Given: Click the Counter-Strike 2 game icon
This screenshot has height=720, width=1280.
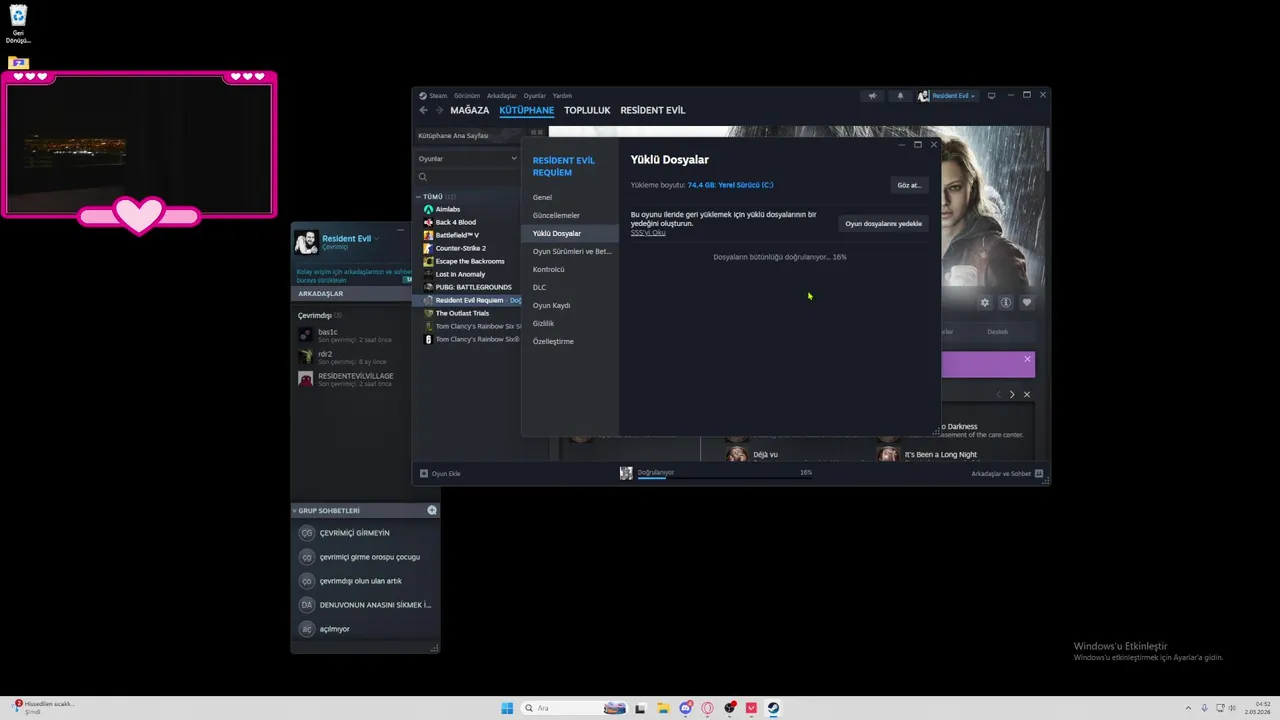Looking at the screenshot, I should click(x=428, y=248).
